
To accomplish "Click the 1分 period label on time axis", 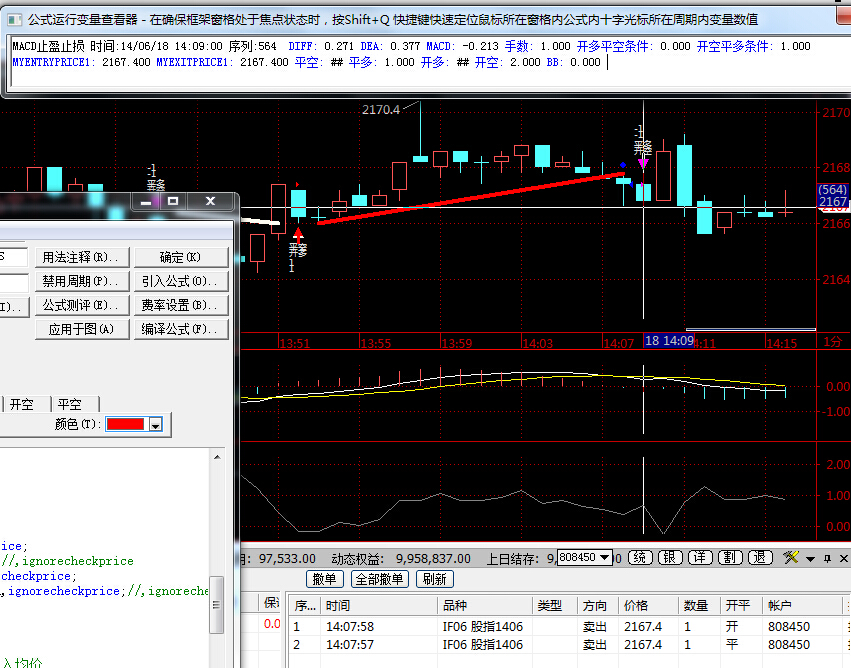I will (833, 342).
